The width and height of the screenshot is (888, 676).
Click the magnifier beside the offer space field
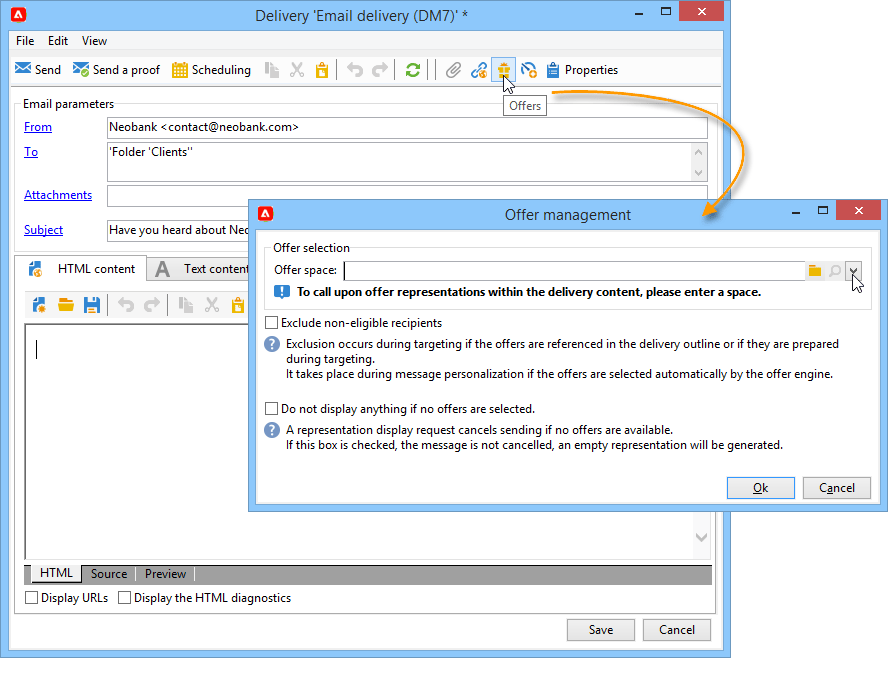(x=835, y=270)
